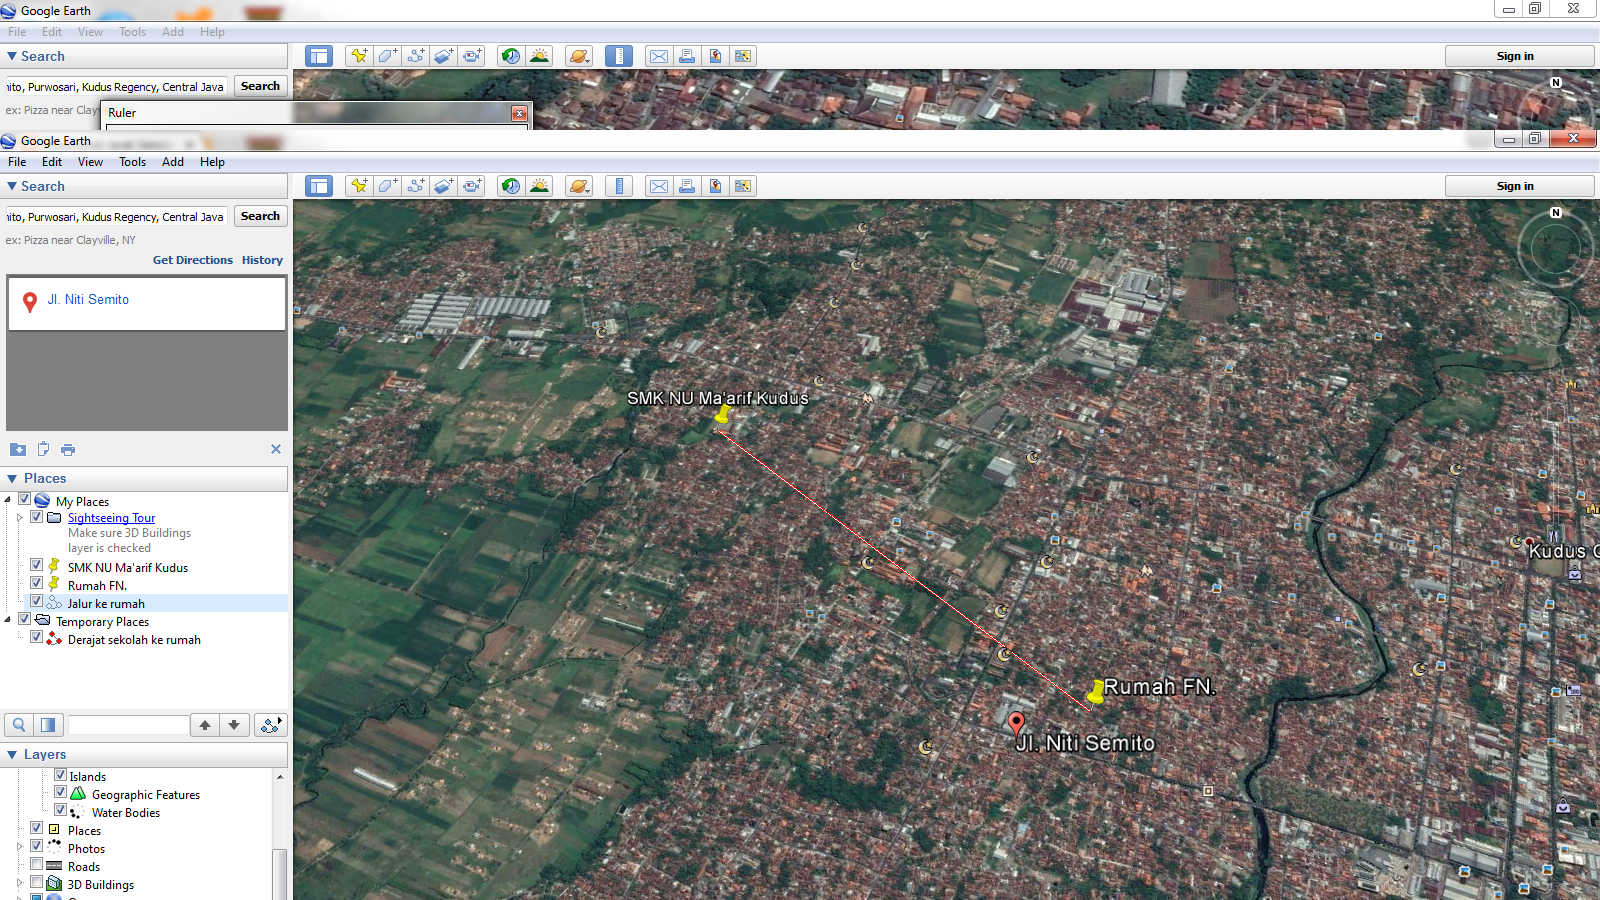Add placemark icon in background window toolbar
The height and width of the screenshot is (900, 1600).
tap(359, 56)
